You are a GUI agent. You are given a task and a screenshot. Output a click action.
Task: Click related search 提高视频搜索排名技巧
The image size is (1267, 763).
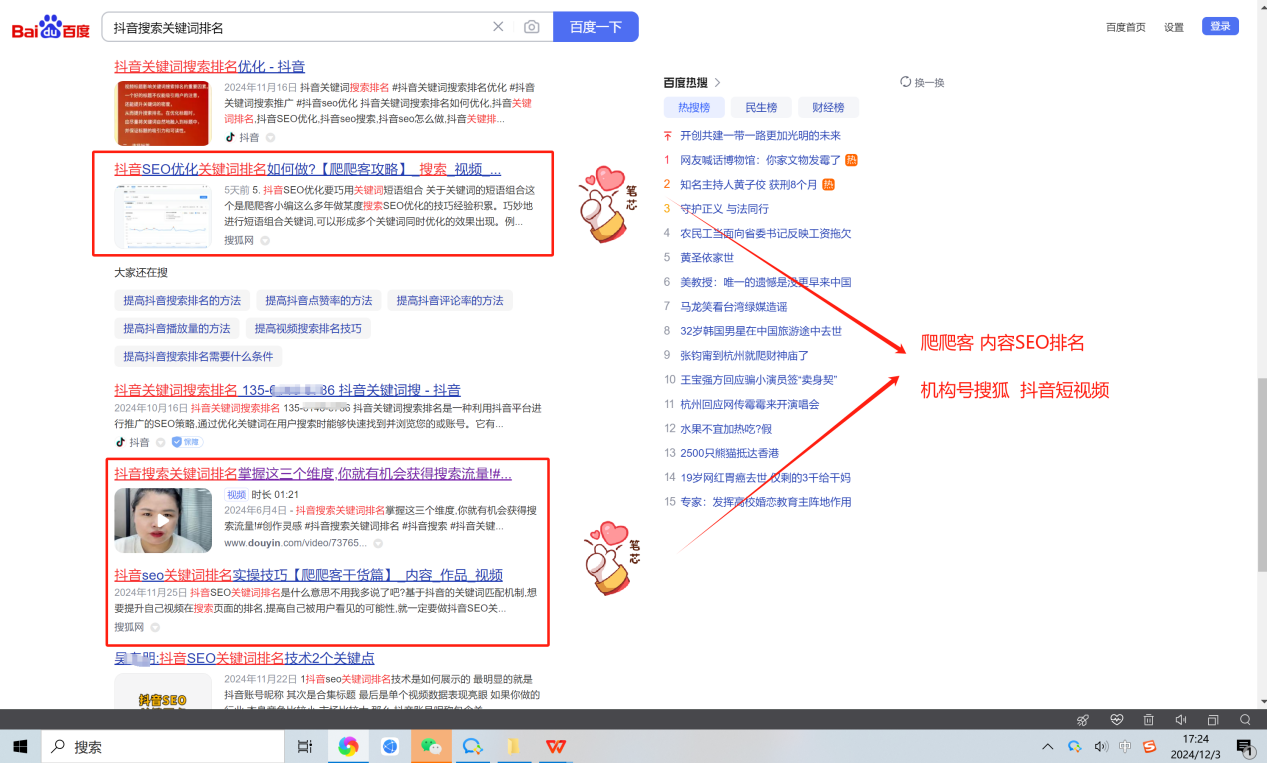coord(308,328)
